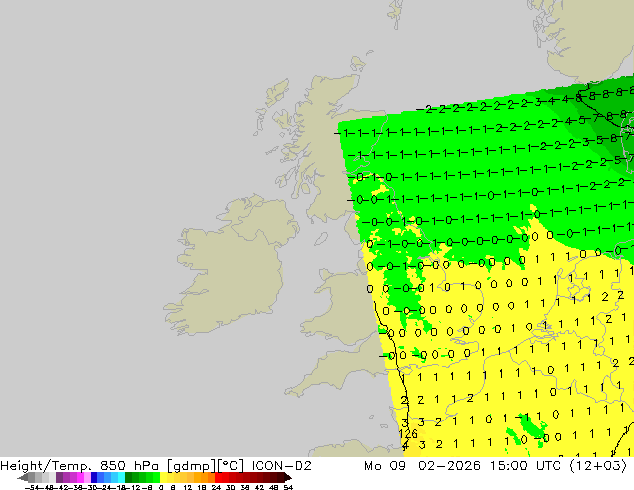
Task: Click the '02-2026' date text
Action: pyautogui.click(x=449, y=466)
